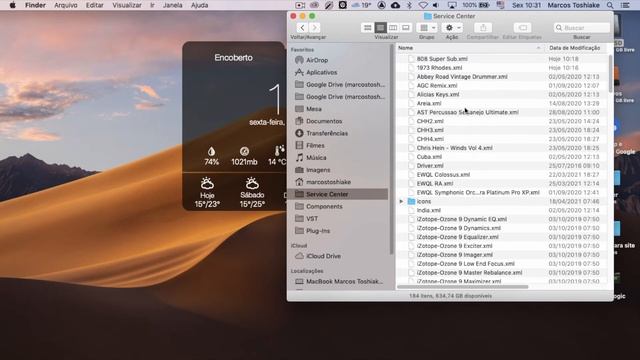Viewport: 640px width, 360px height.
Task: Open the Ir menu
Action: pos(152,5)
